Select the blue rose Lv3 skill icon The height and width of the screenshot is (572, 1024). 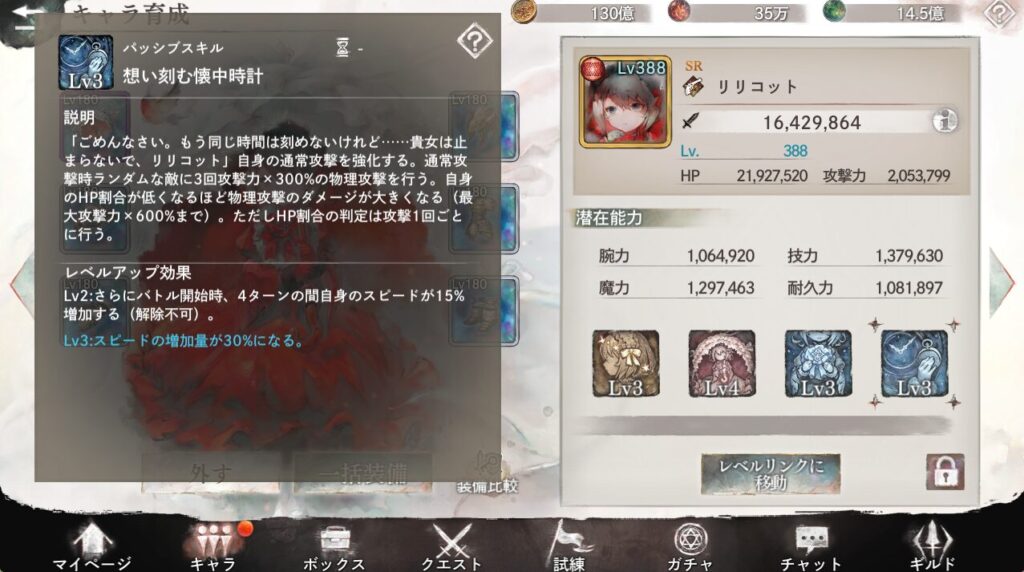coord(818,364)
